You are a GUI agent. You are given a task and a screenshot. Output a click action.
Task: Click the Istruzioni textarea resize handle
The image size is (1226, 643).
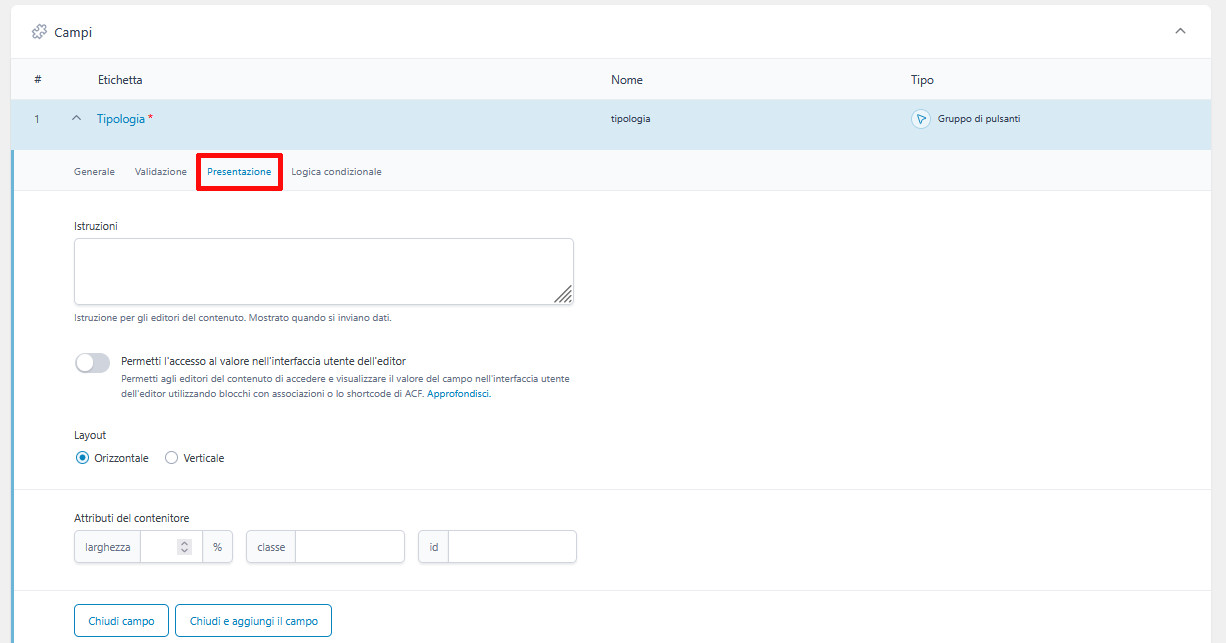[563, 293]
